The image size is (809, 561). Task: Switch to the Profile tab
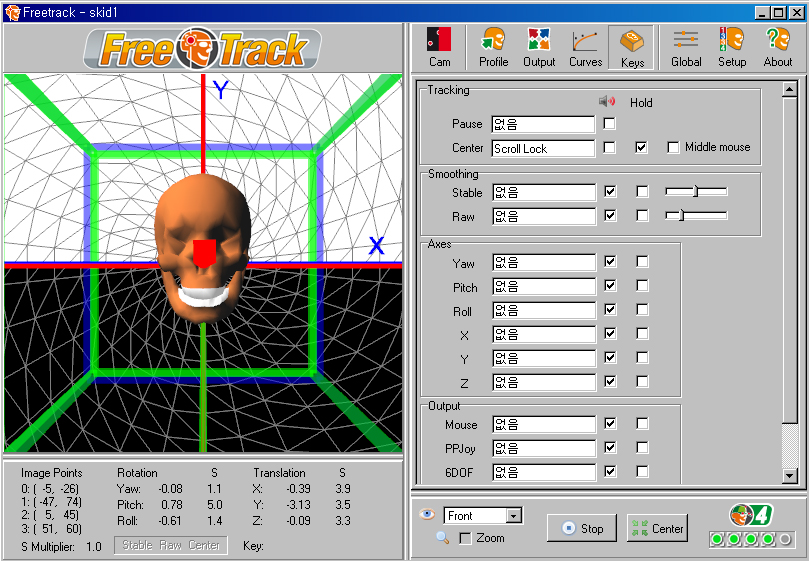click(x=493, y=47)
